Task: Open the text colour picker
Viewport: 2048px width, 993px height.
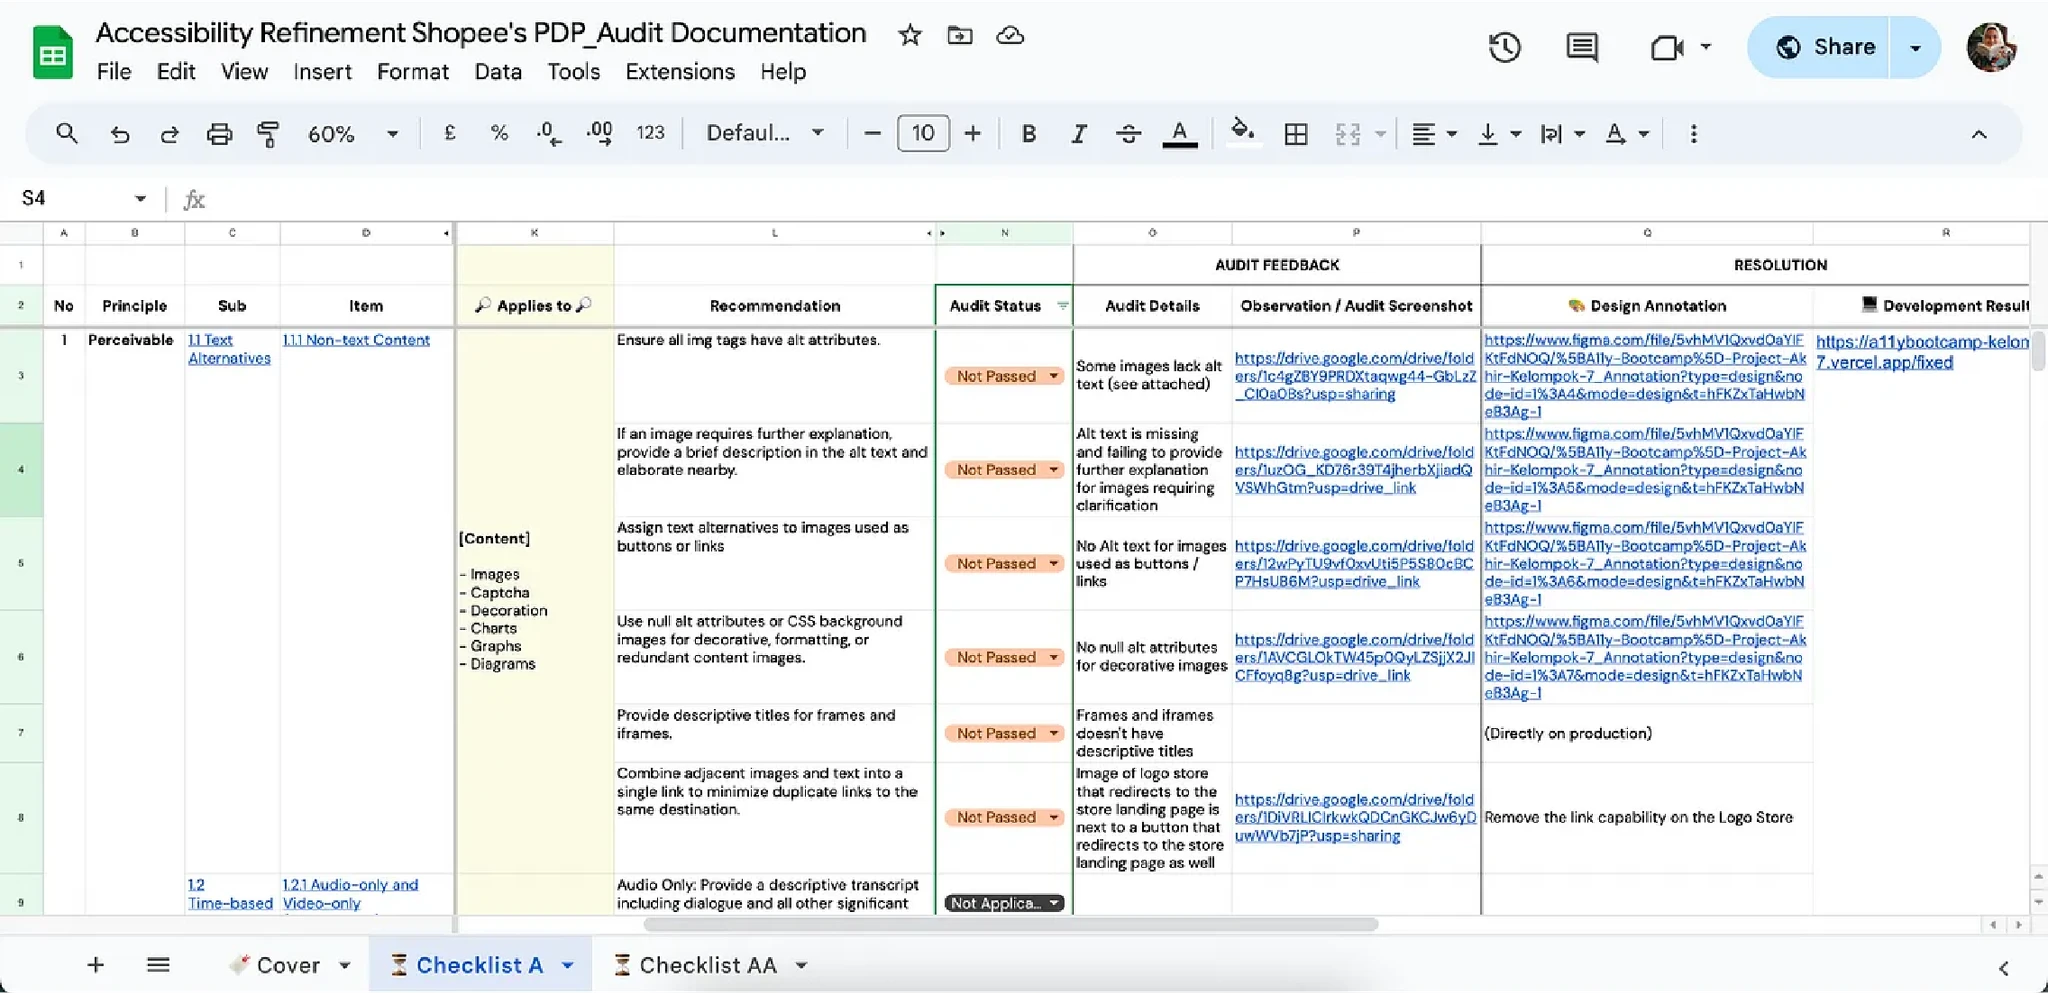Action: coord(1180,133)
